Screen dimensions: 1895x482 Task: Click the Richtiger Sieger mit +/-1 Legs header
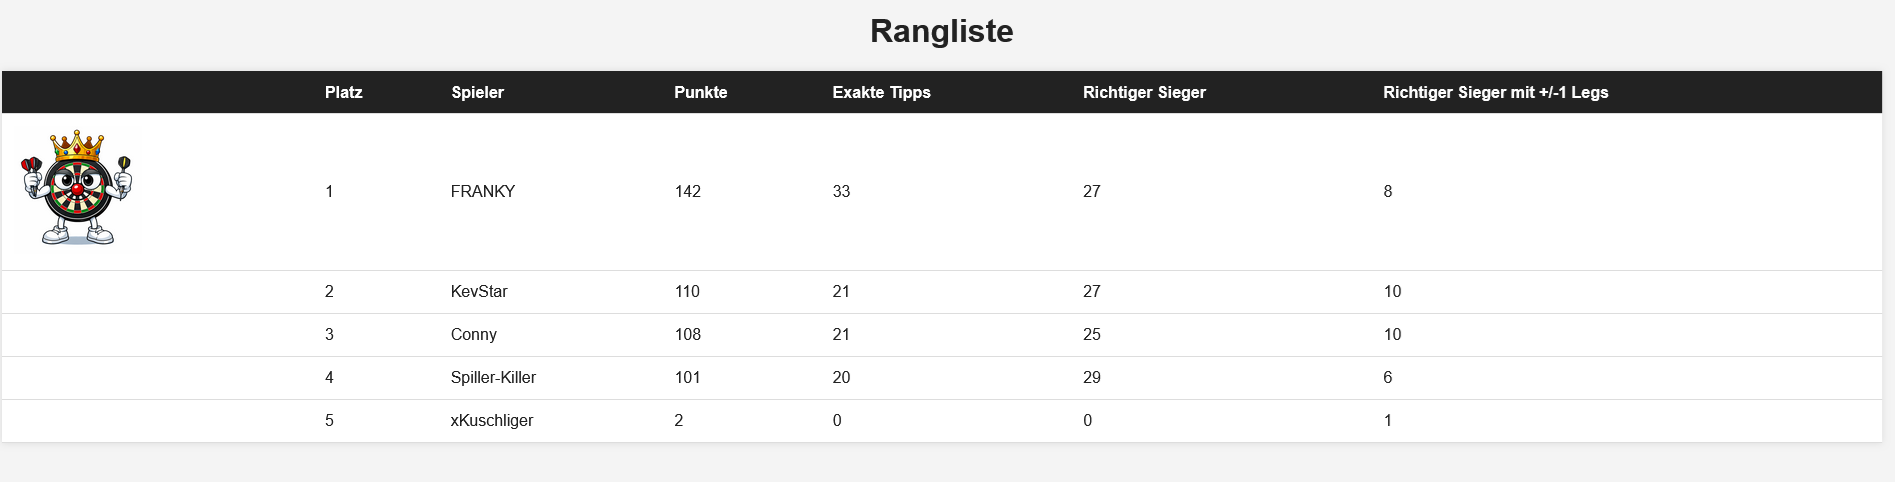pyautogui.click(x=1495, y=92)
